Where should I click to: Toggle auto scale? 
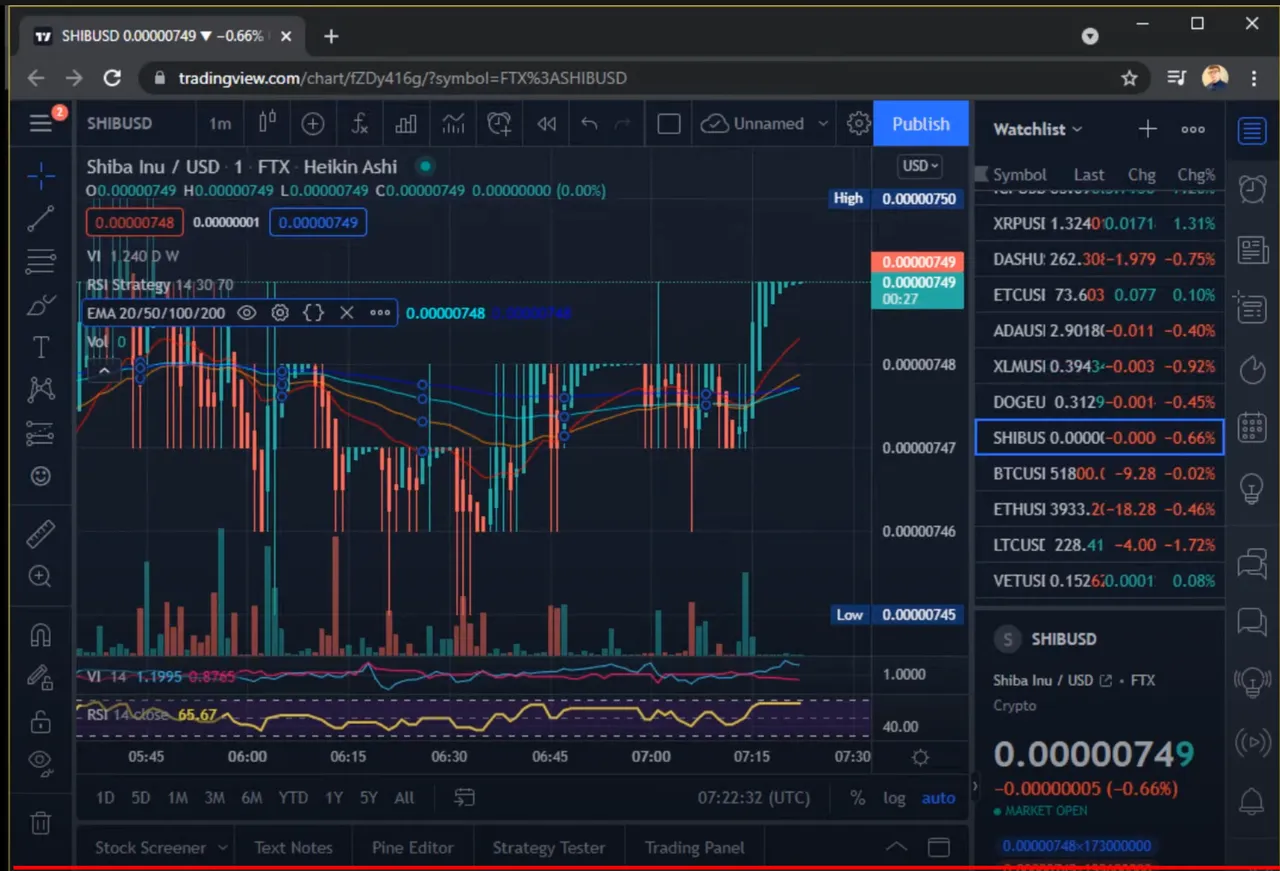pyautogui.click(x=939, y=797)
